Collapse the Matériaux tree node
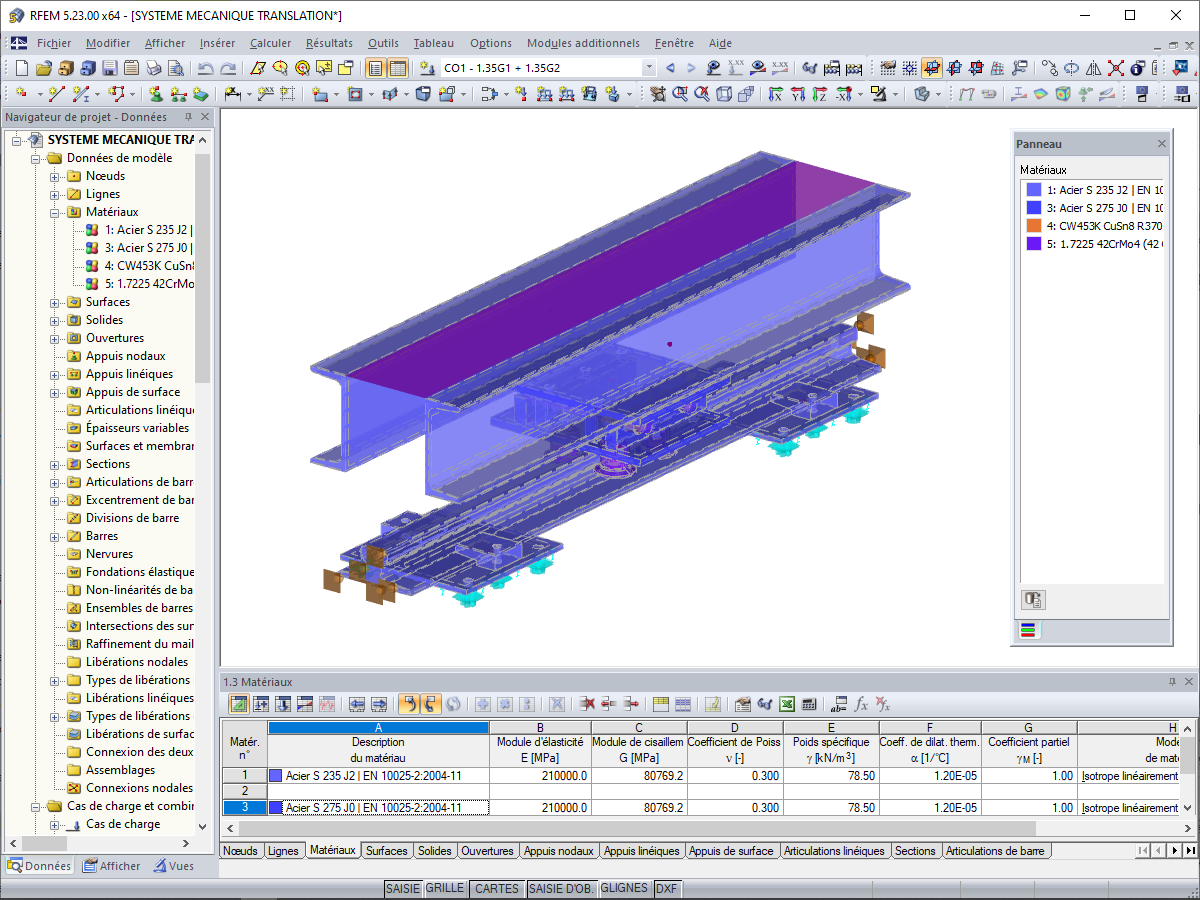This screenshot has width=1200, height=900. [55, 212]
